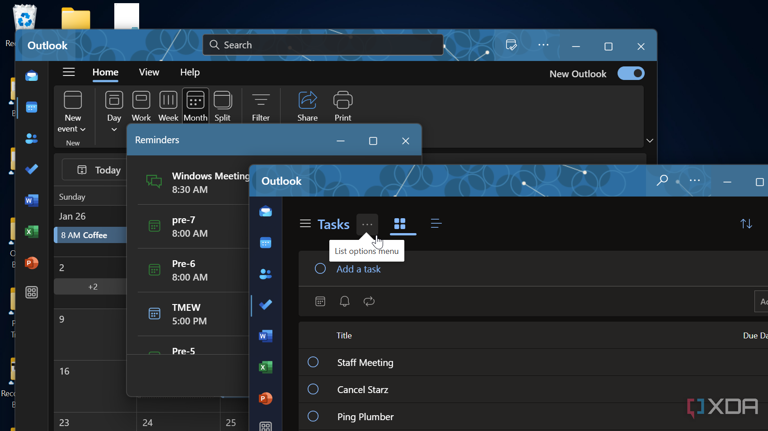Image resolution: width=768 pixels, height=431 pixels.
Task: Open the Home ribbon tab
Action: [x=105, y=72]
